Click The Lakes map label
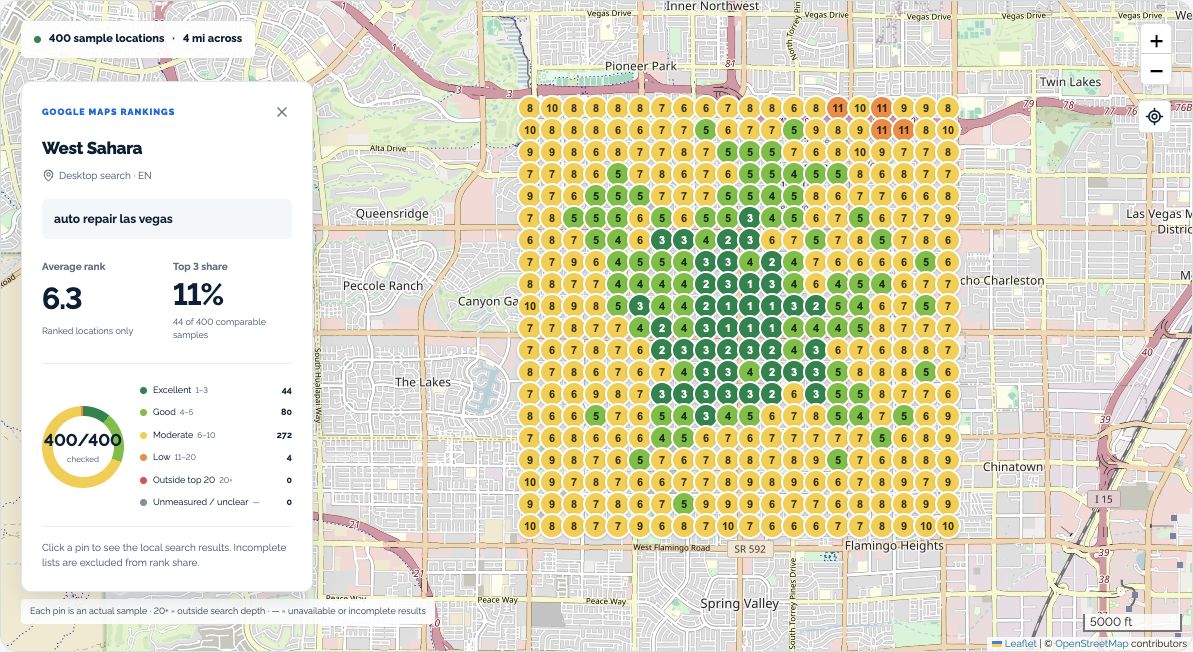 tap(422, 382)
